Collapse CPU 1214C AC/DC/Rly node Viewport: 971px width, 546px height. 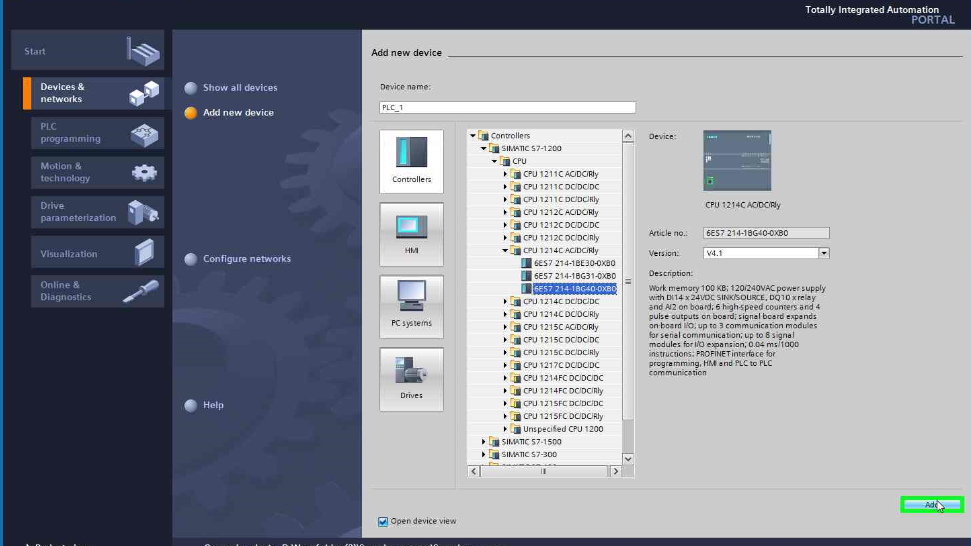click(505, 251)
